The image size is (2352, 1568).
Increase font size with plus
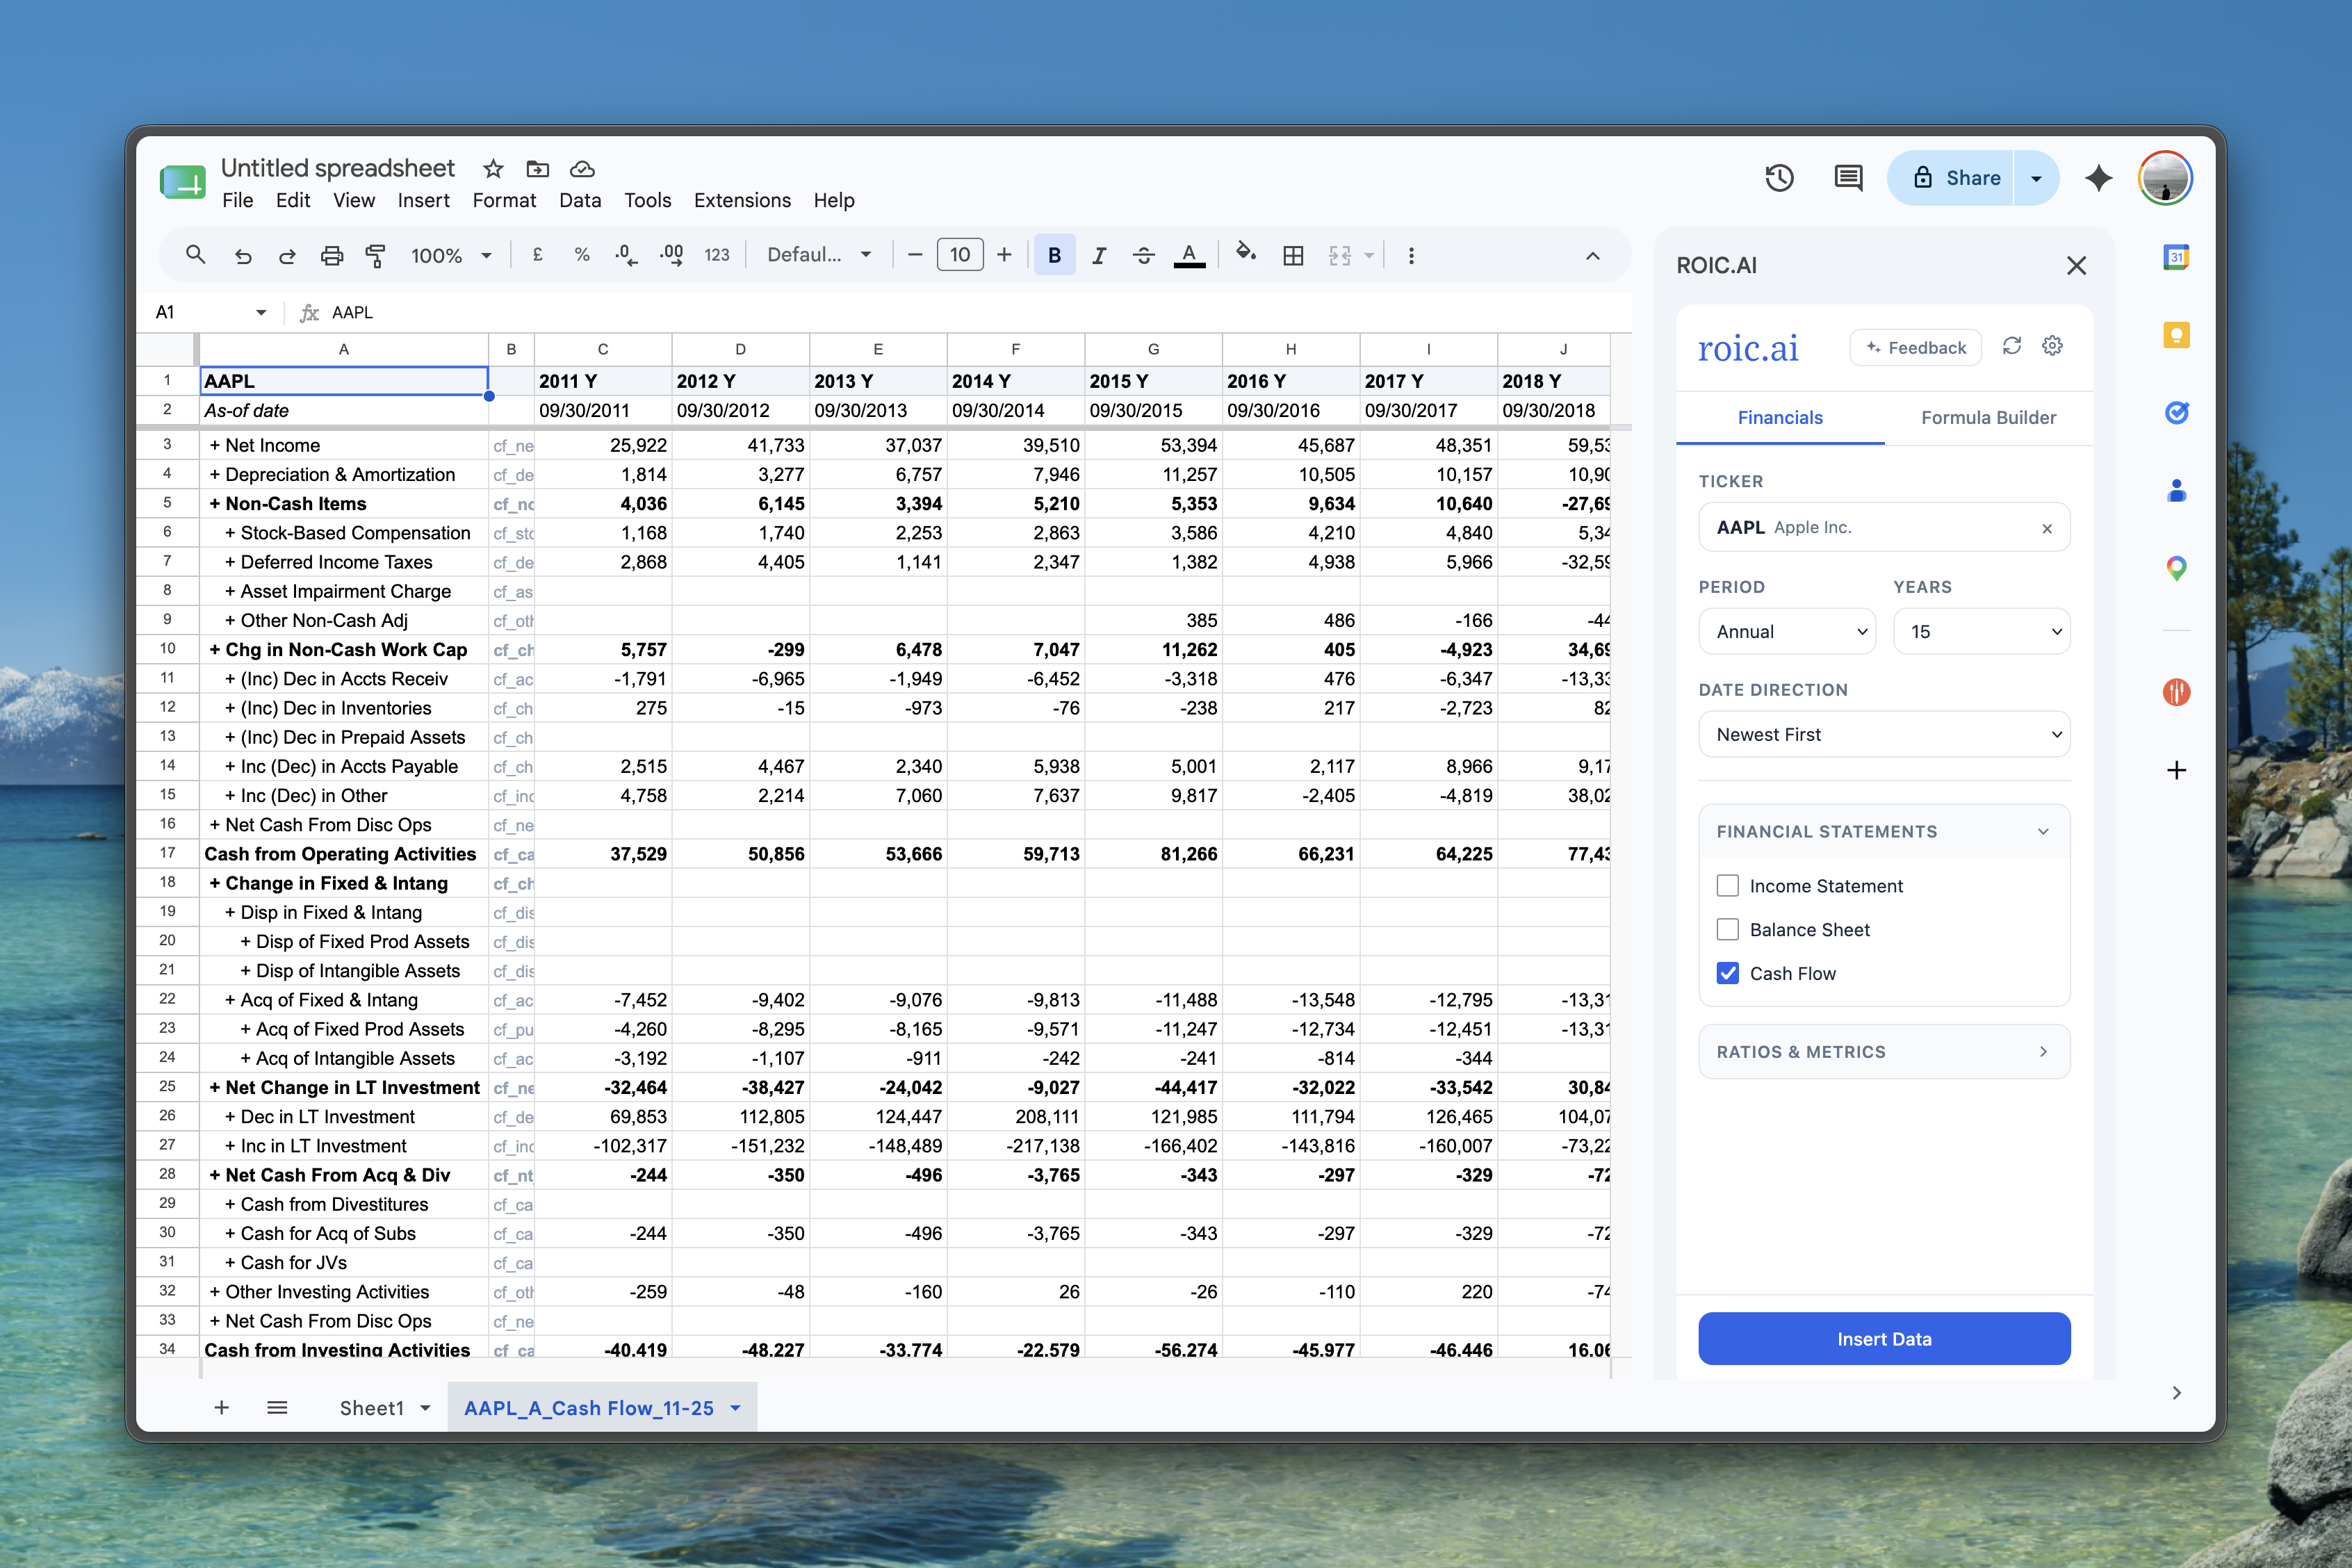(x=1005, y=255)
